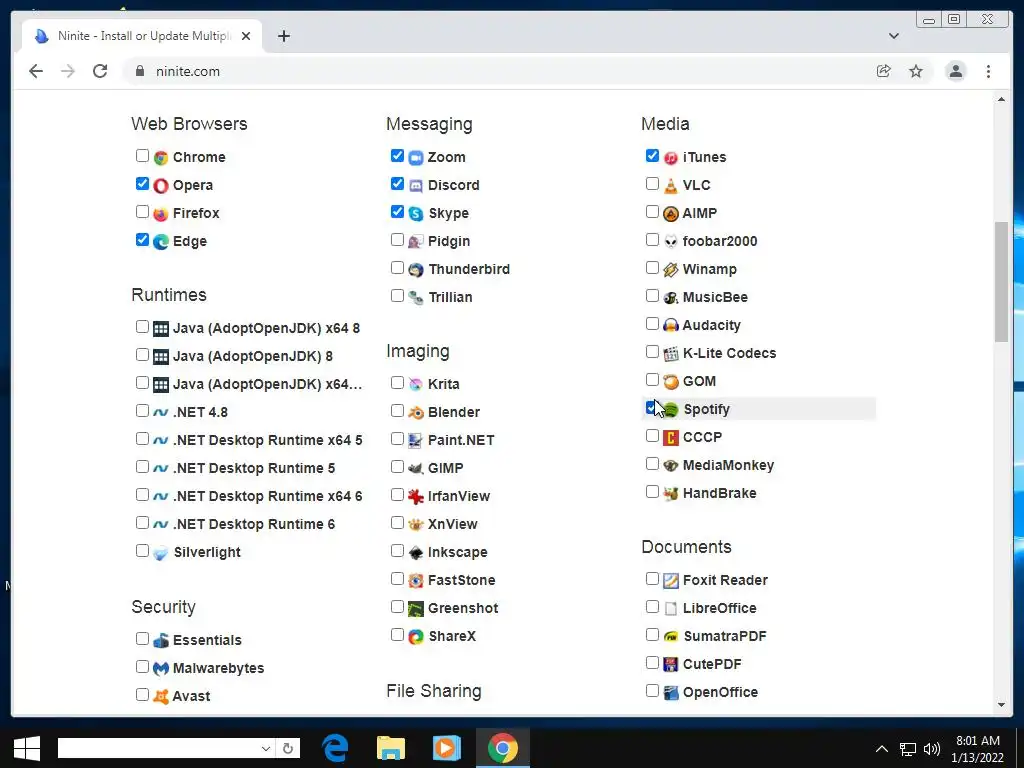Click the Discord app icon
Screen dimensions: 1024x768
click(416, 185)
